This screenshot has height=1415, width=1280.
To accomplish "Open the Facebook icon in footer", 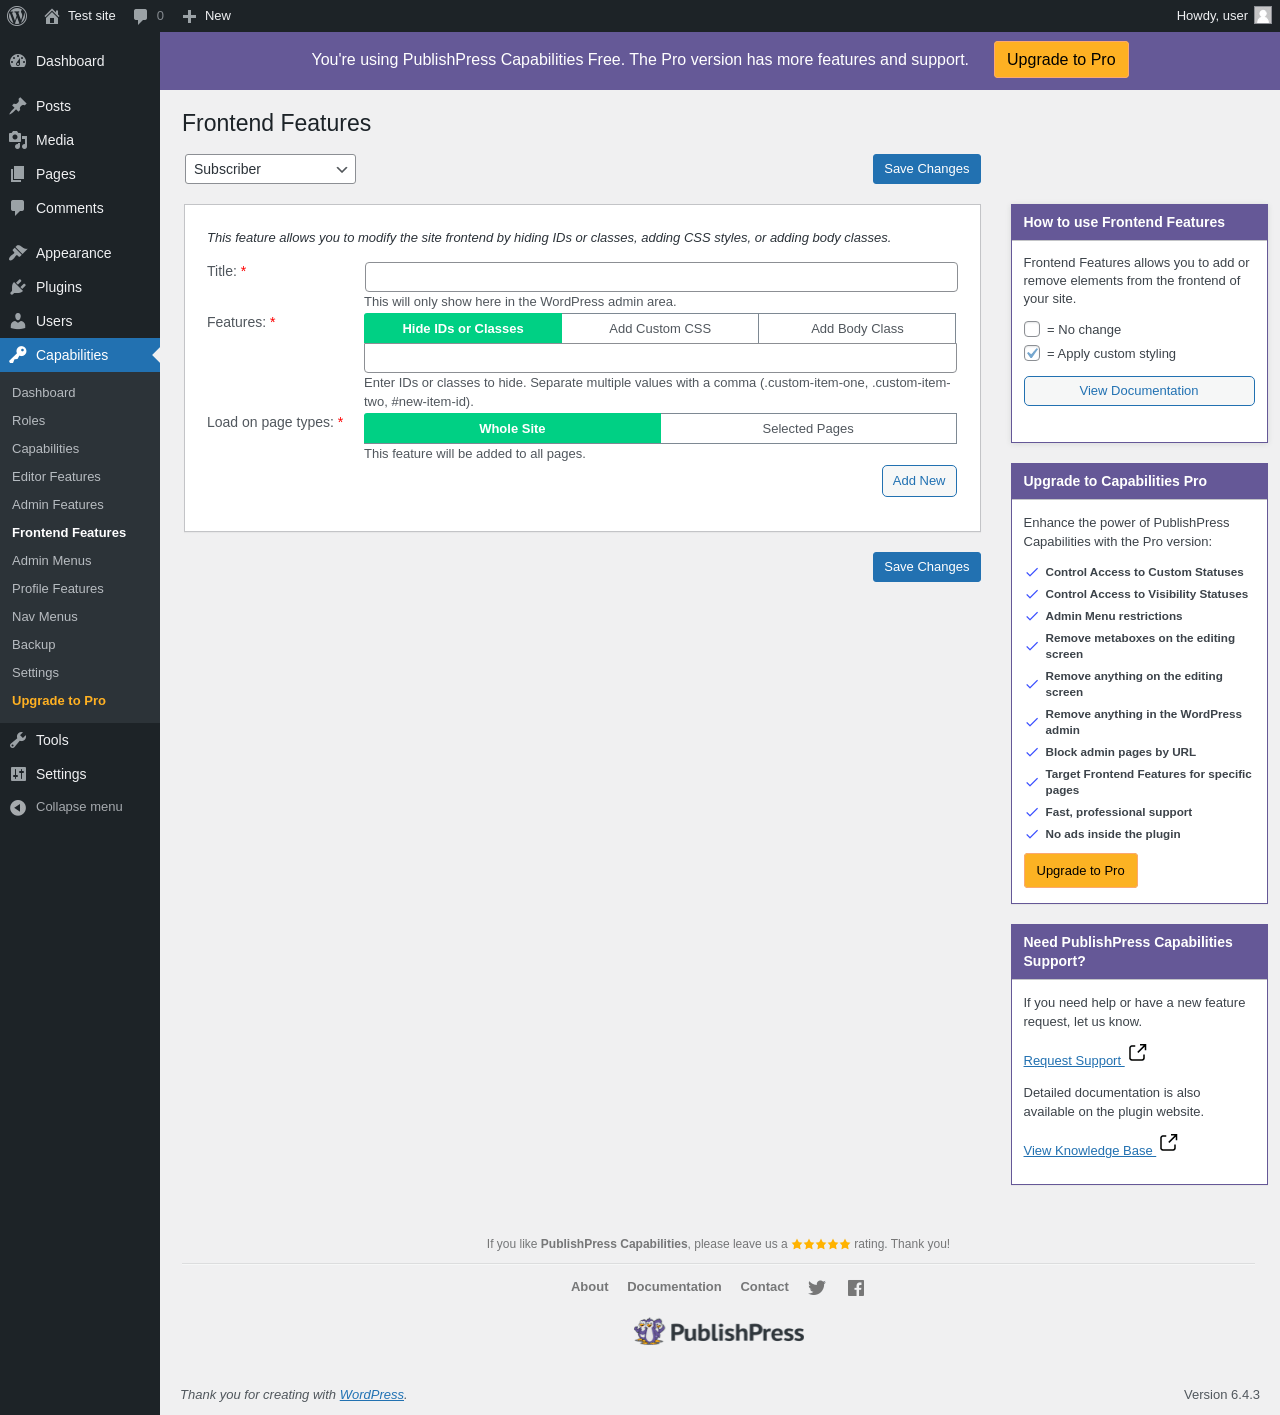I will click(x=856, y=1288).
